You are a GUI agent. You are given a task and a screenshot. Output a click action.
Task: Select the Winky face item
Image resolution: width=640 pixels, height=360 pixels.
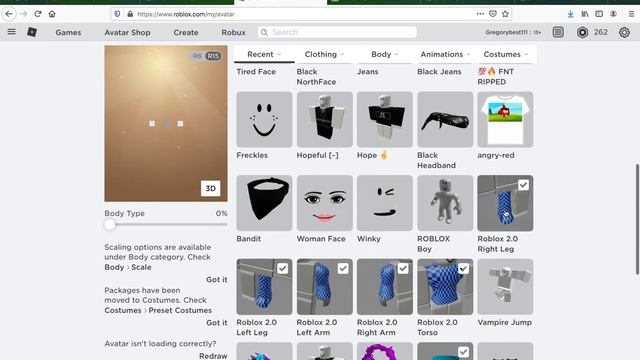tap(384, 203)
